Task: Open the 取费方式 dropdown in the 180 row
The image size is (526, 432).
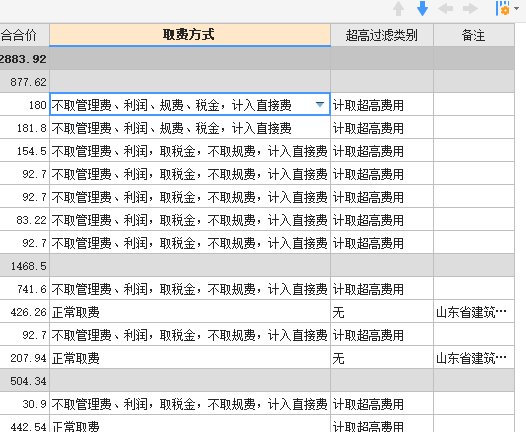Action: click(320, 105)
